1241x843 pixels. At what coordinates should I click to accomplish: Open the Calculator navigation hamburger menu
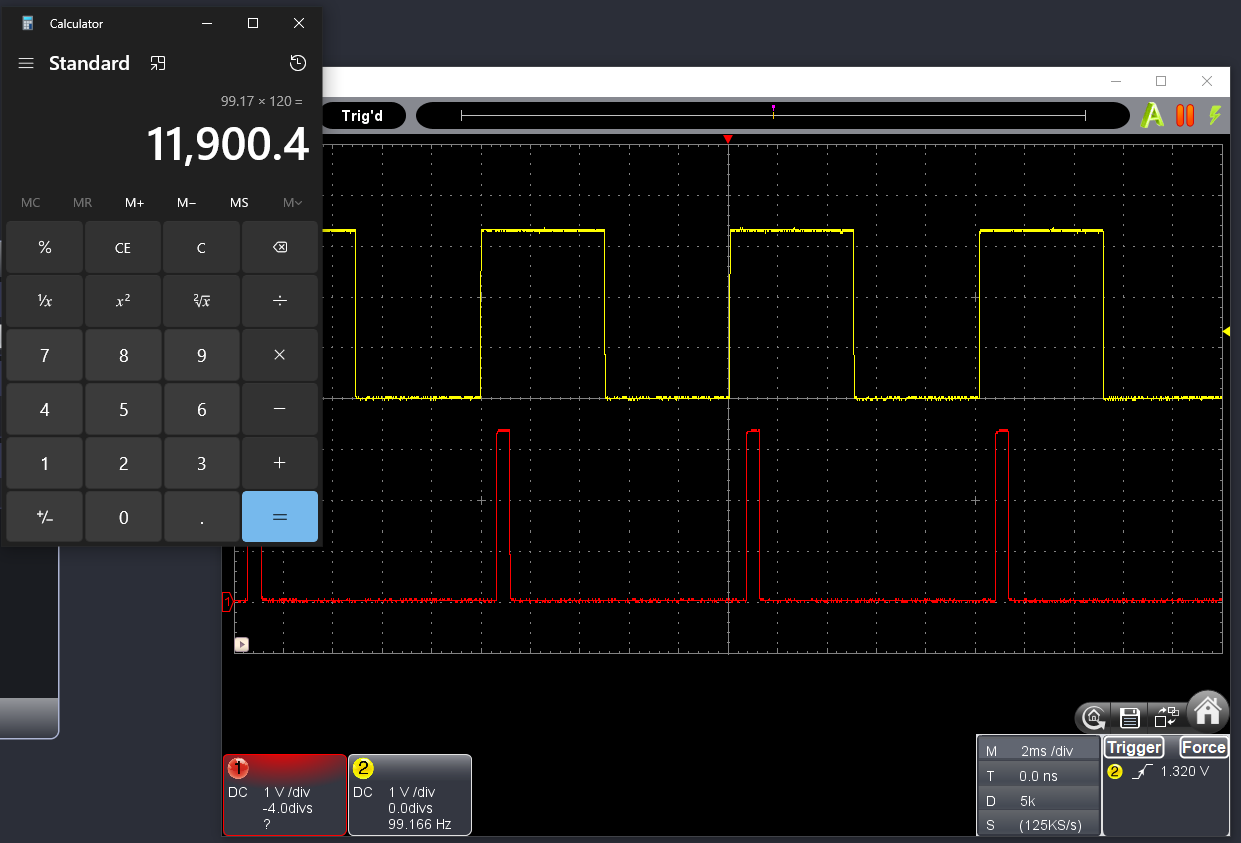coord(26,63)
